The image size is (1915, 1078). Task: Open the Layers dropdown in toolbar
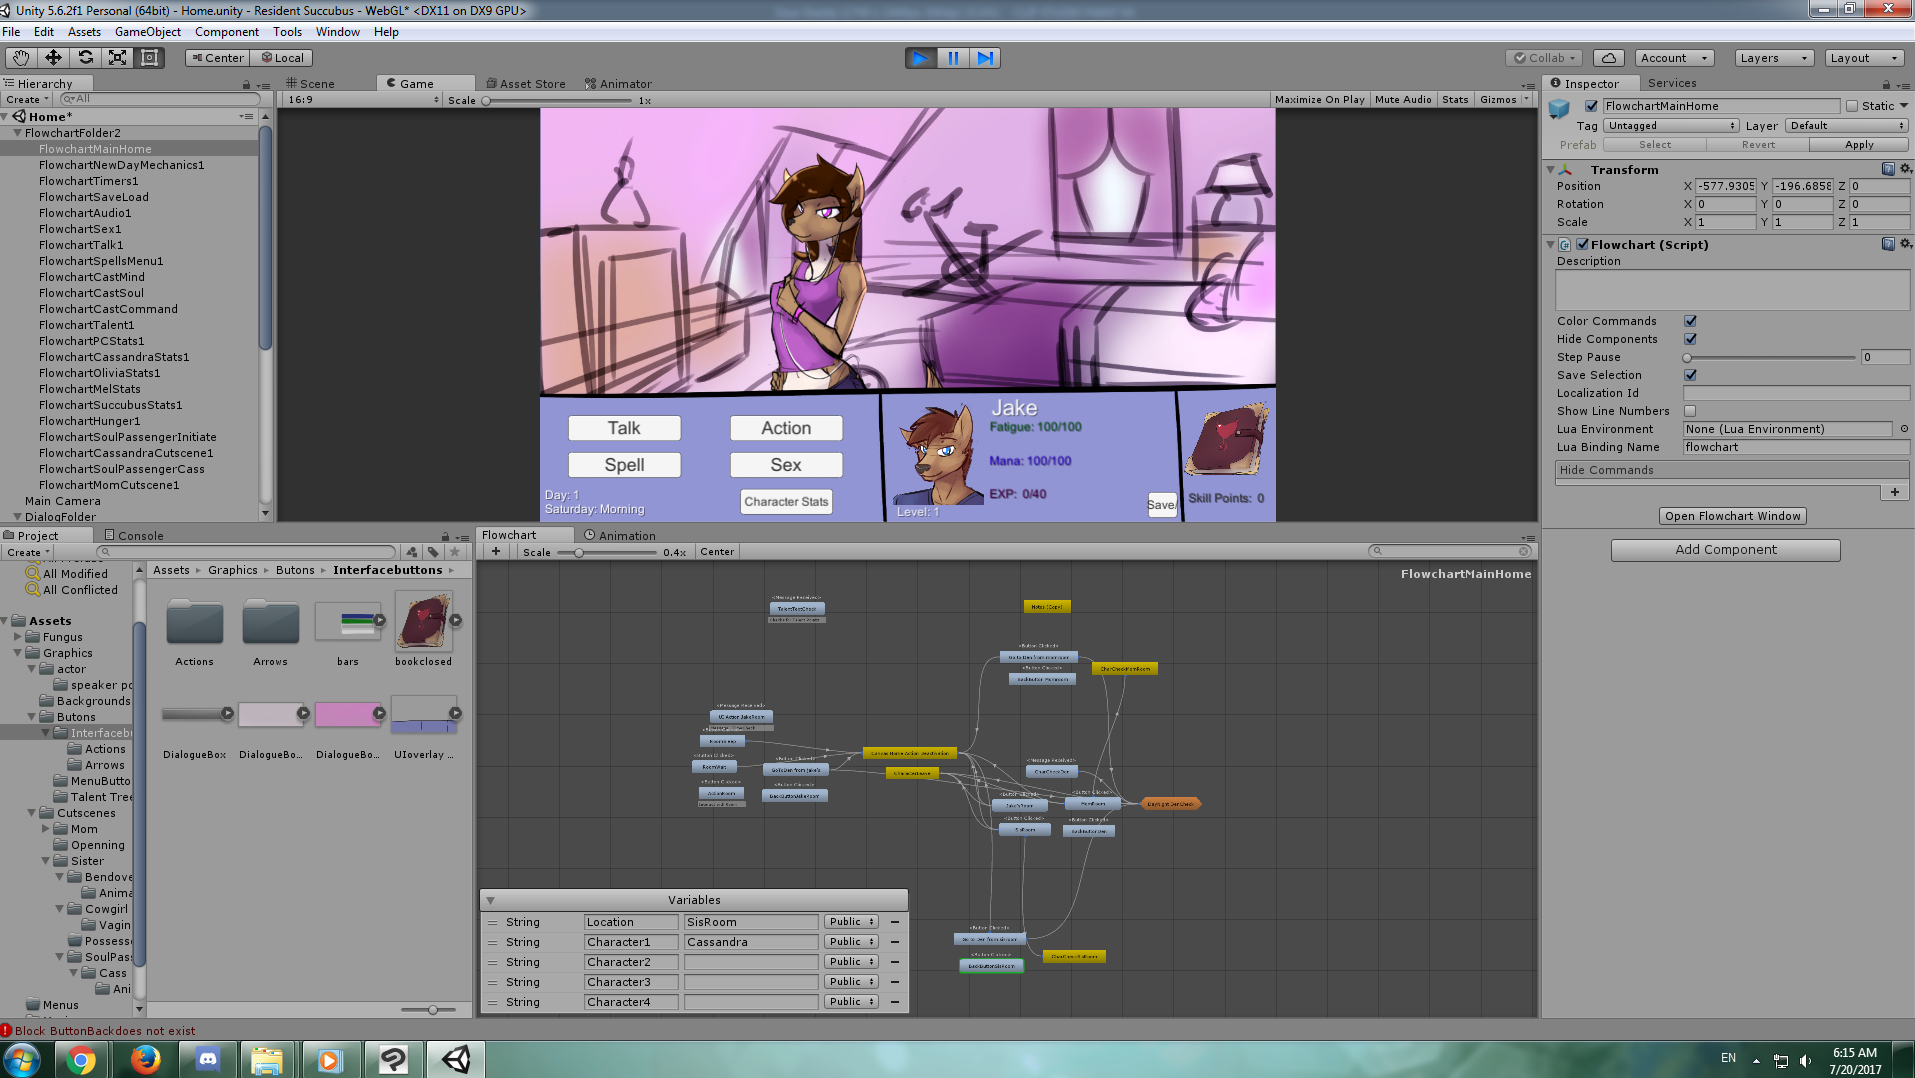tap(1774, 58)
